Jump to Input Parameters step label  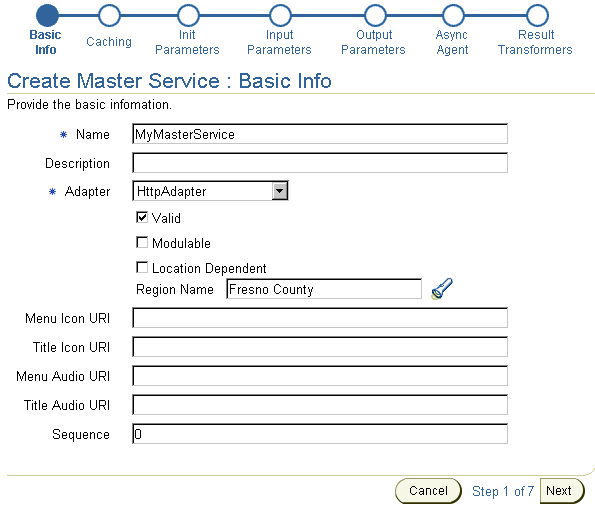279,42
